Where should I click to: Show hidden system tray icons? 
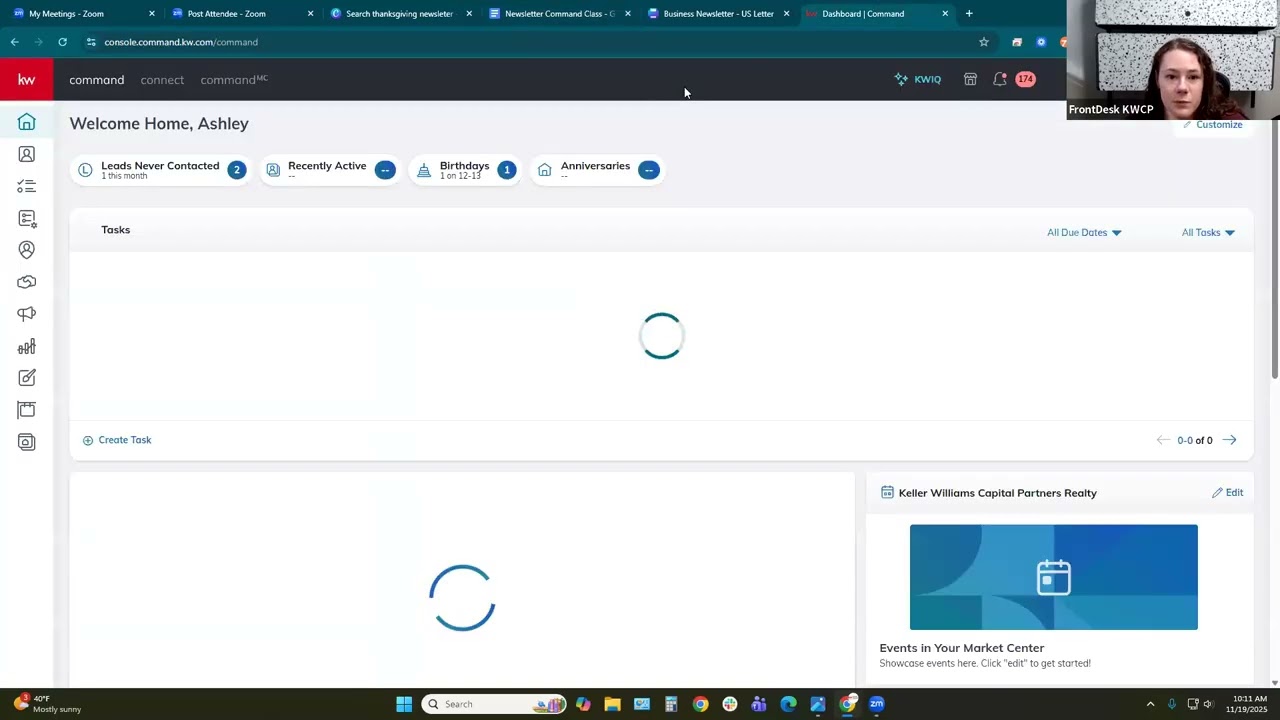click(x=1150, y=704)
